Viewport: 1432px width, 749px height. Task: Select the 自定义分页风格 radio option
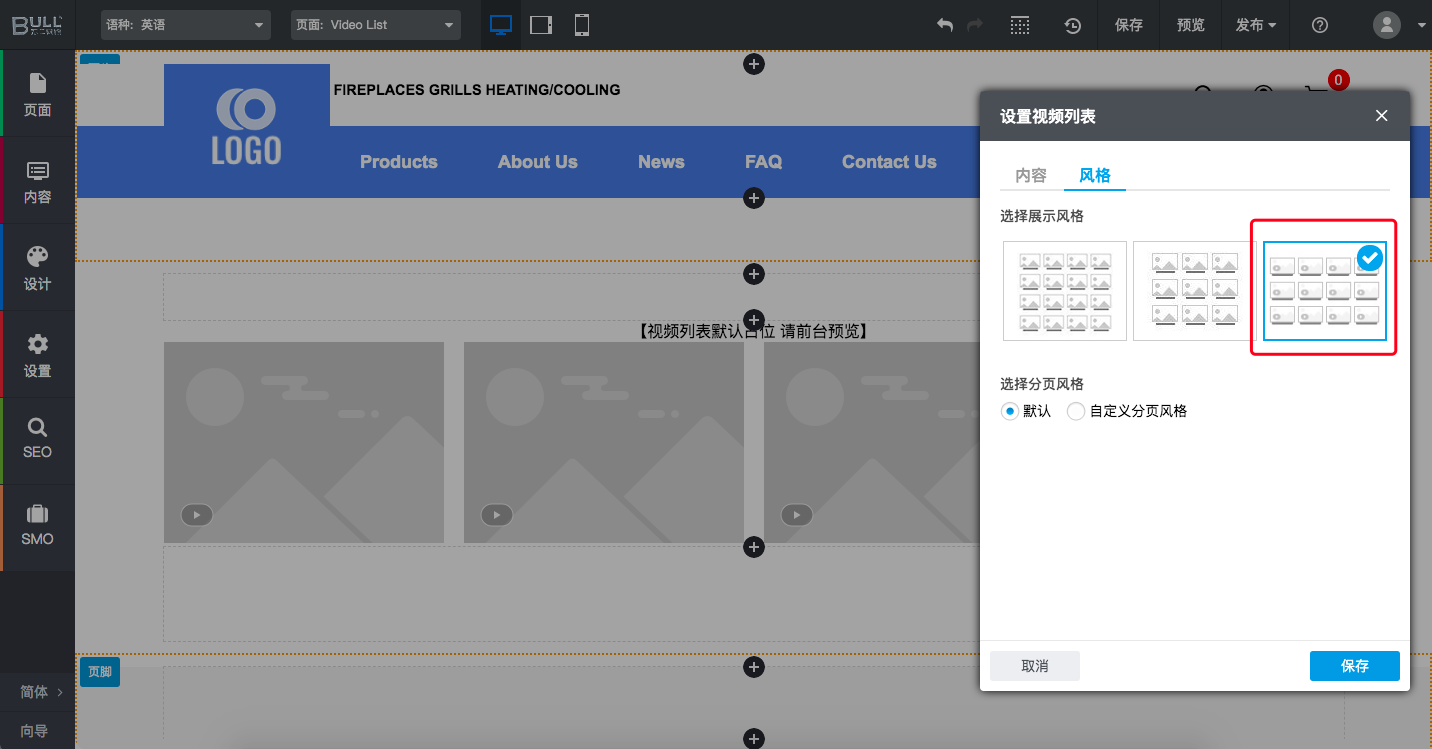1076,411
